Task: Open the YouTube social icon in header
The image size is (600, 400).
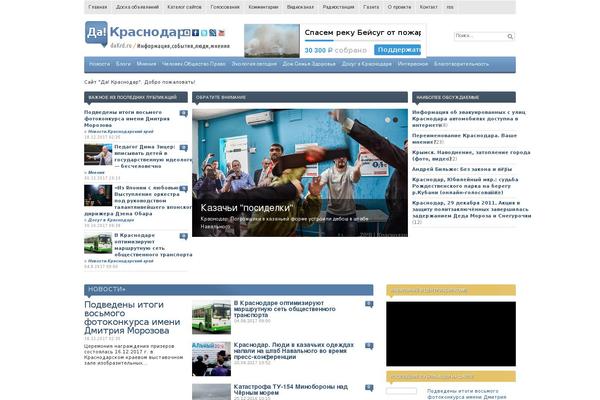Action: click(x=221, y=33)
